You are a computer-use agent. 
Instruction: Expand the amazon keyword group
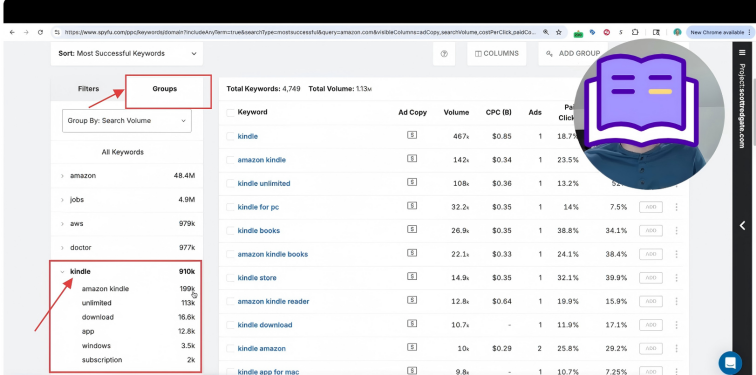(62, 176)
